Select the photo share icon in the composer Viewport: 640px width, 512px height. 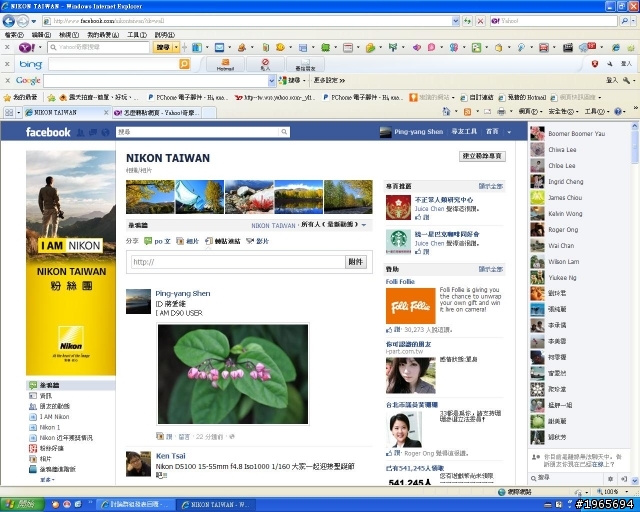point(180,241)
